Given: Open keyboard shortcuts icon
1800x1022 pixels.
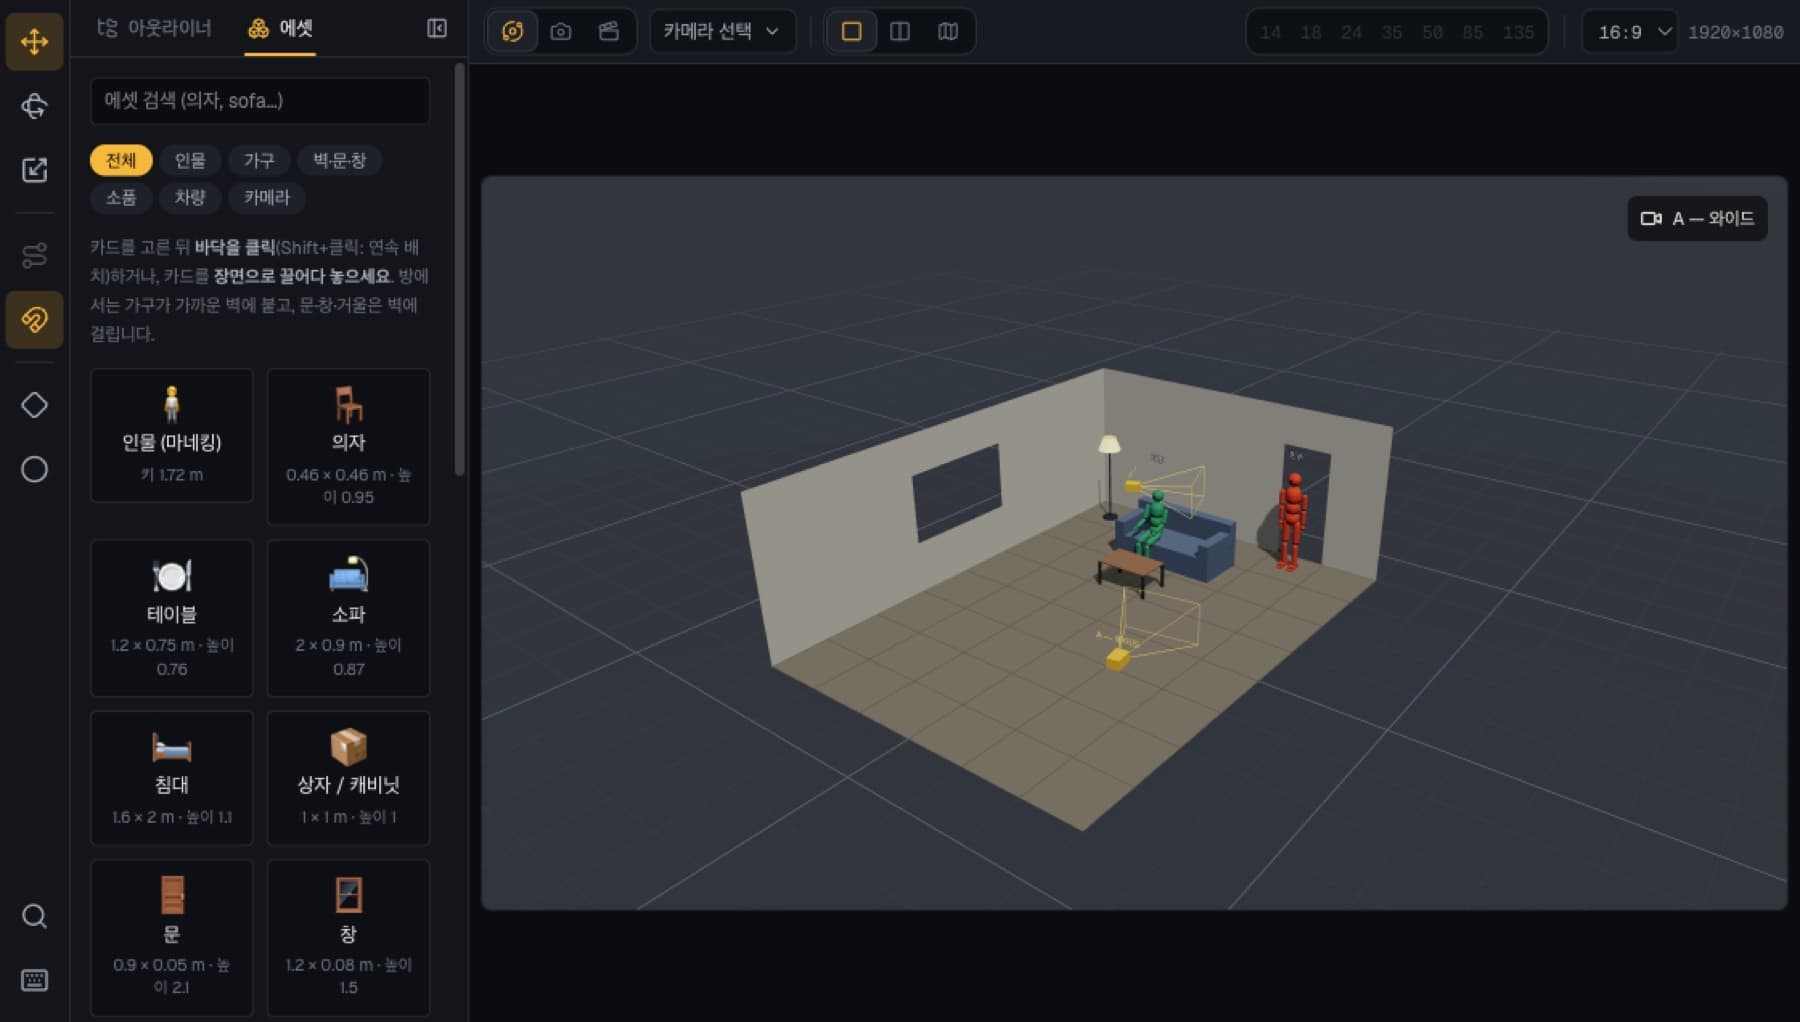Looking at the screenshot, I should point(34,980).
